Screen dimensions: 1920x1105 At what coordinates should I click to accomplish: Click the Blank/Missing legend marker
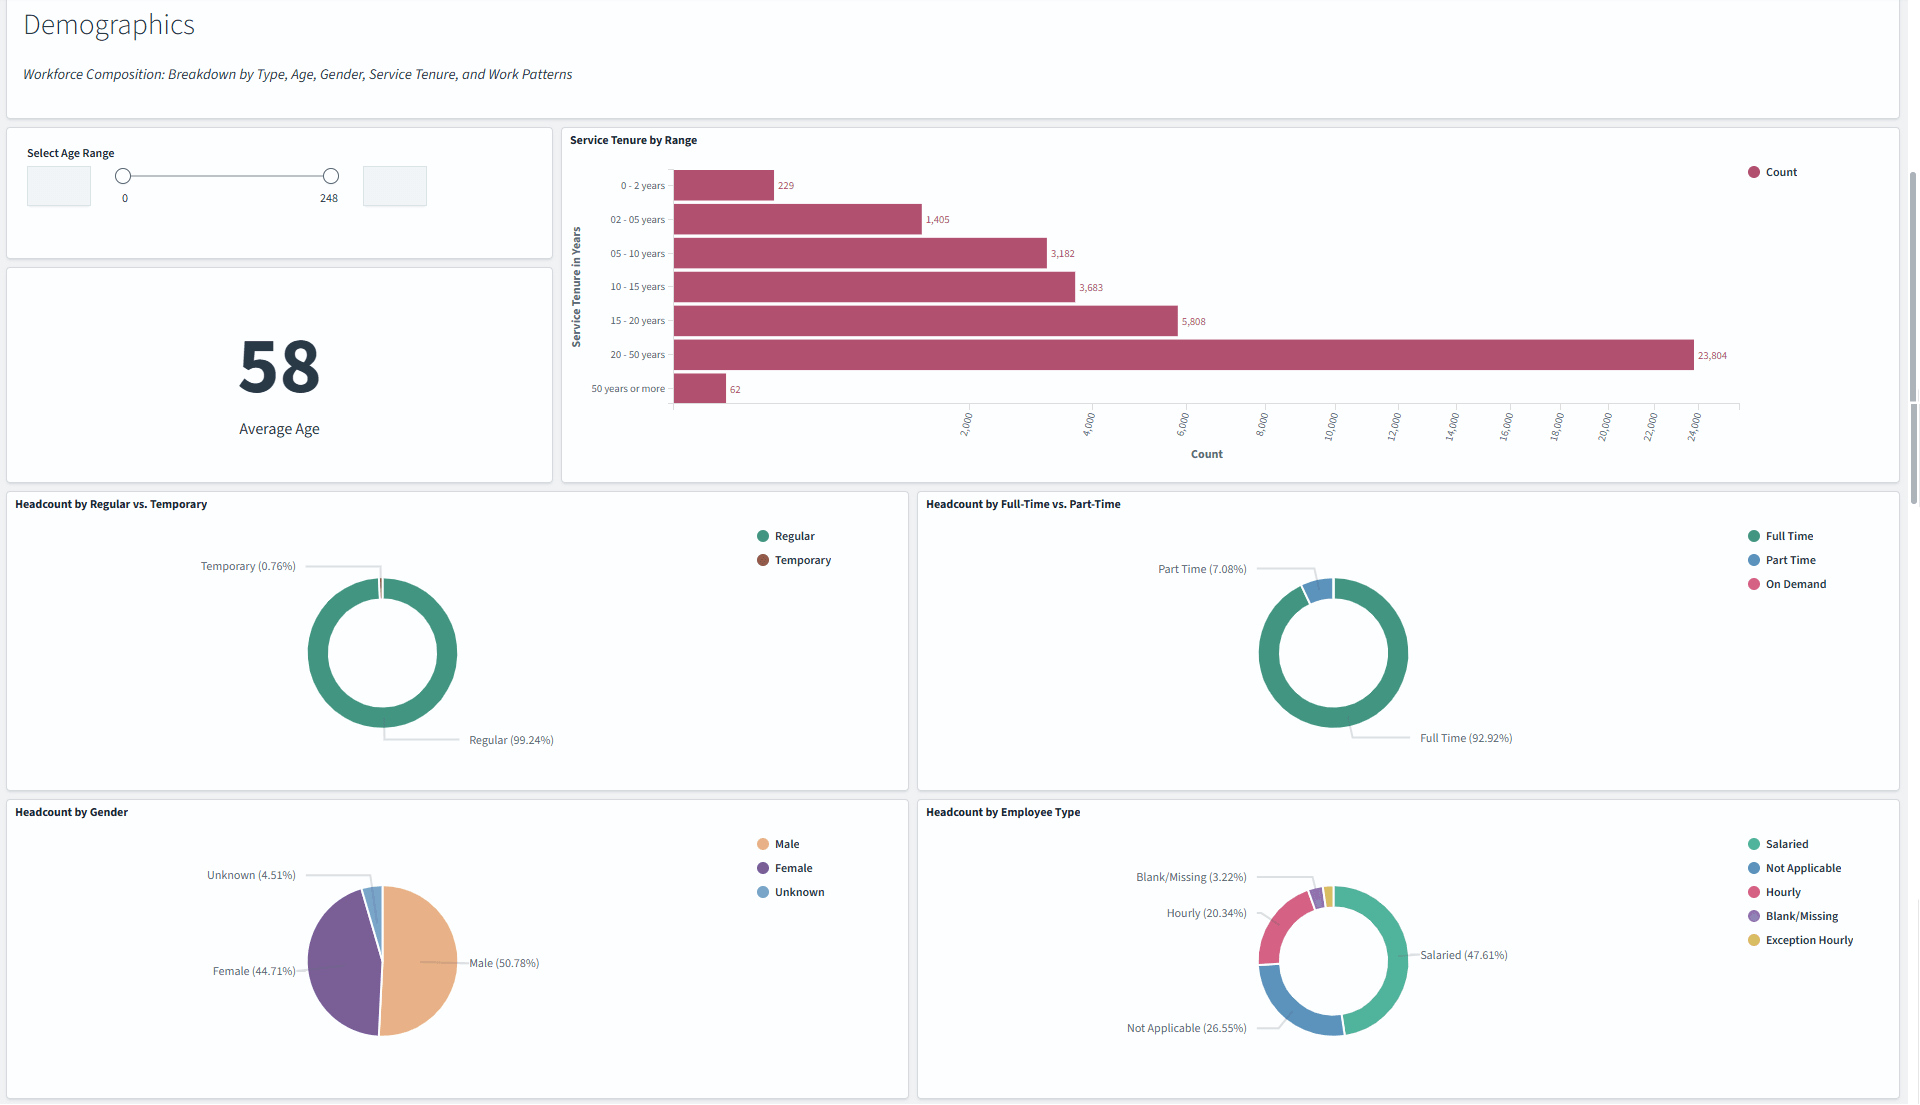(x=1753, y=916)
